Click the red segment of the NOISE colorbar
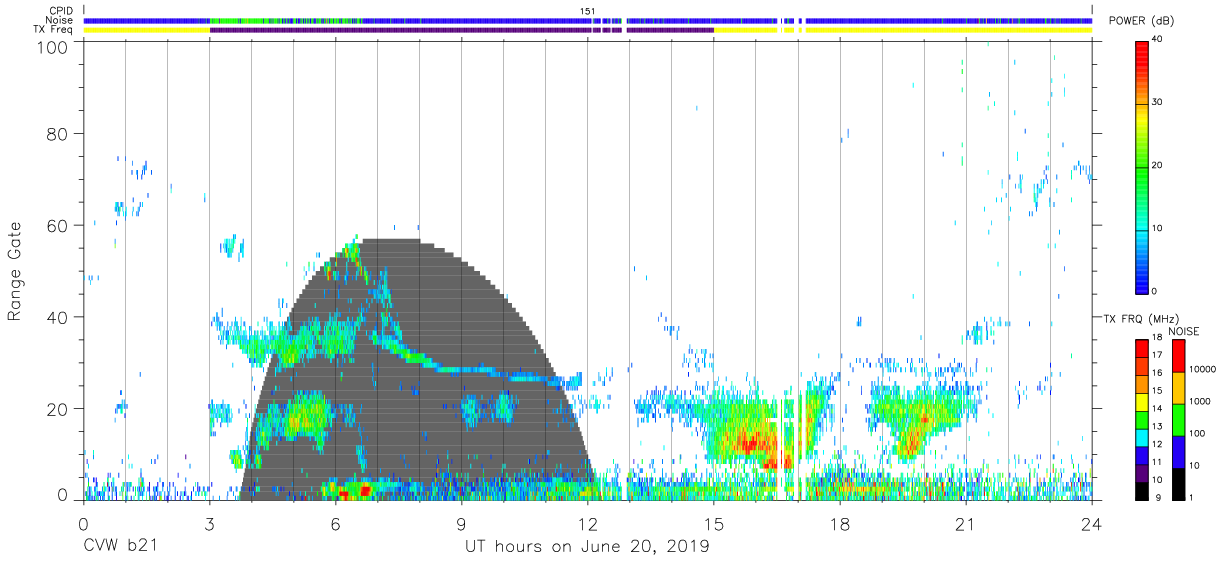 1178,356
